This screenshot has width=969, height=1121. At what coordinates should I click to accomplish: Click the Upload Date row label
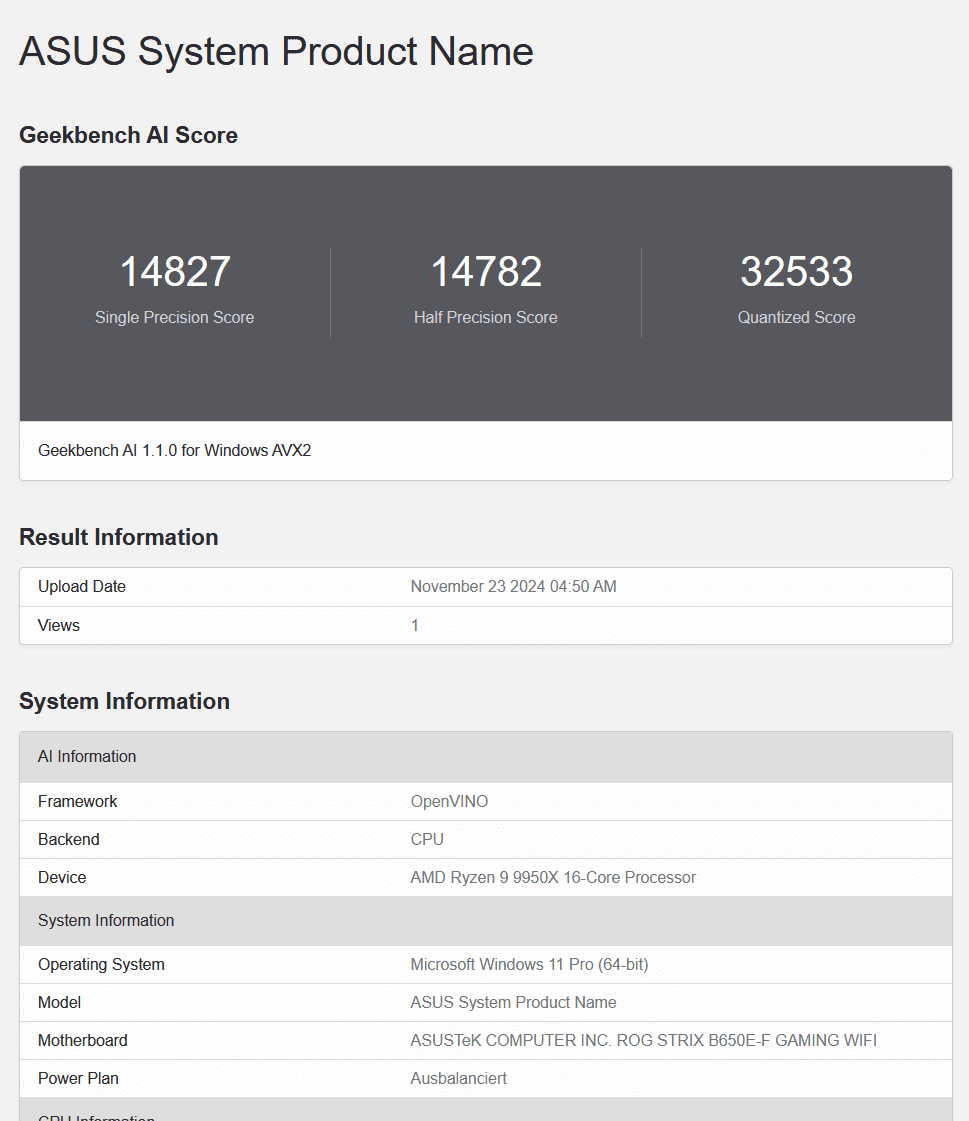82,586
